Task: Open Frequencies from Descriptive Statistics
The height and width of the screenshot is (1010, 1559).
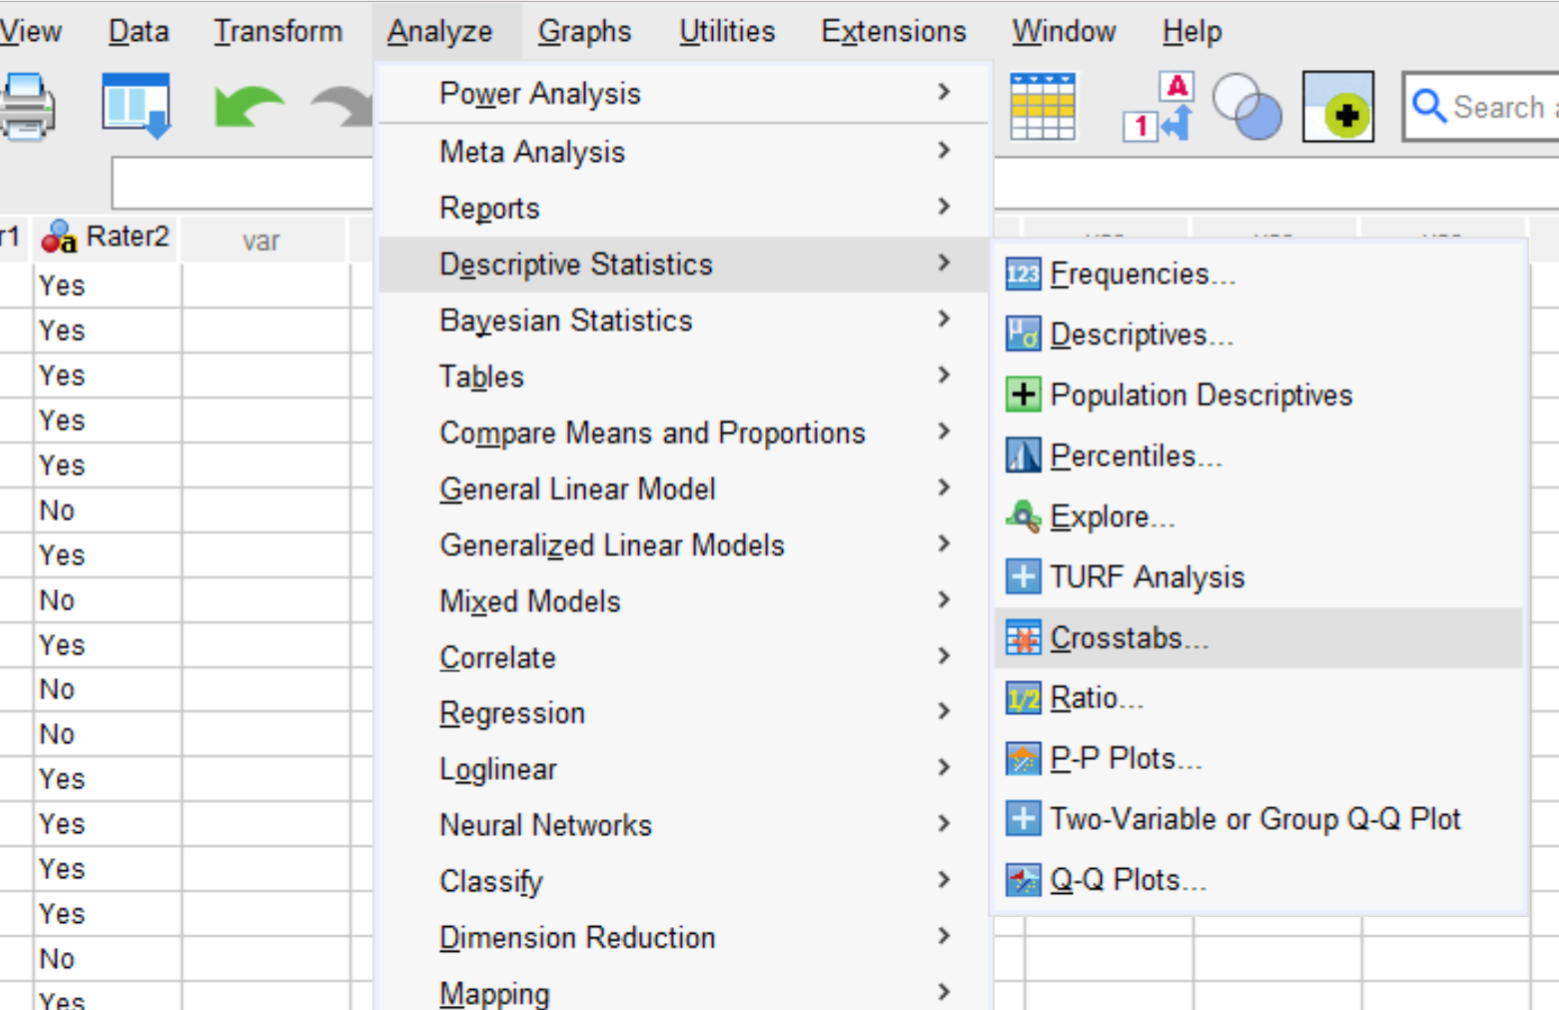Action: 1142,274
